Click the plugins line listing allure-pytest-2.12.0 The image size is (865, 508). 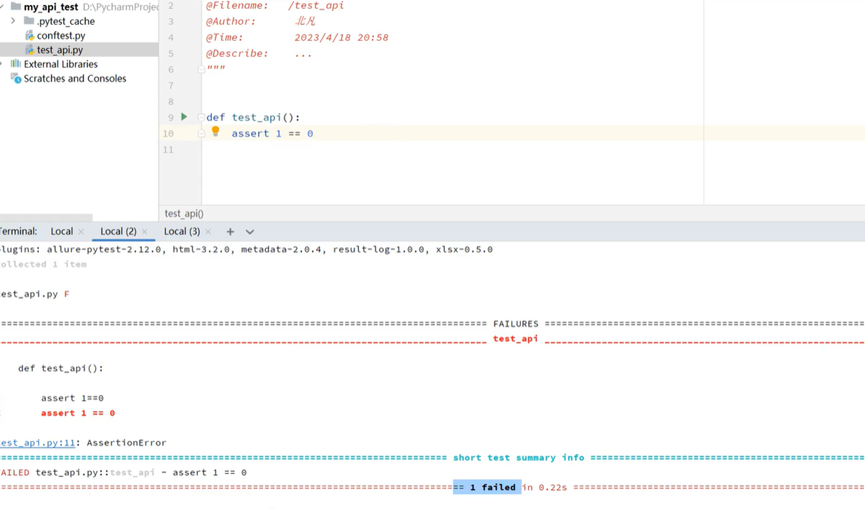click(x=247, y=249)
